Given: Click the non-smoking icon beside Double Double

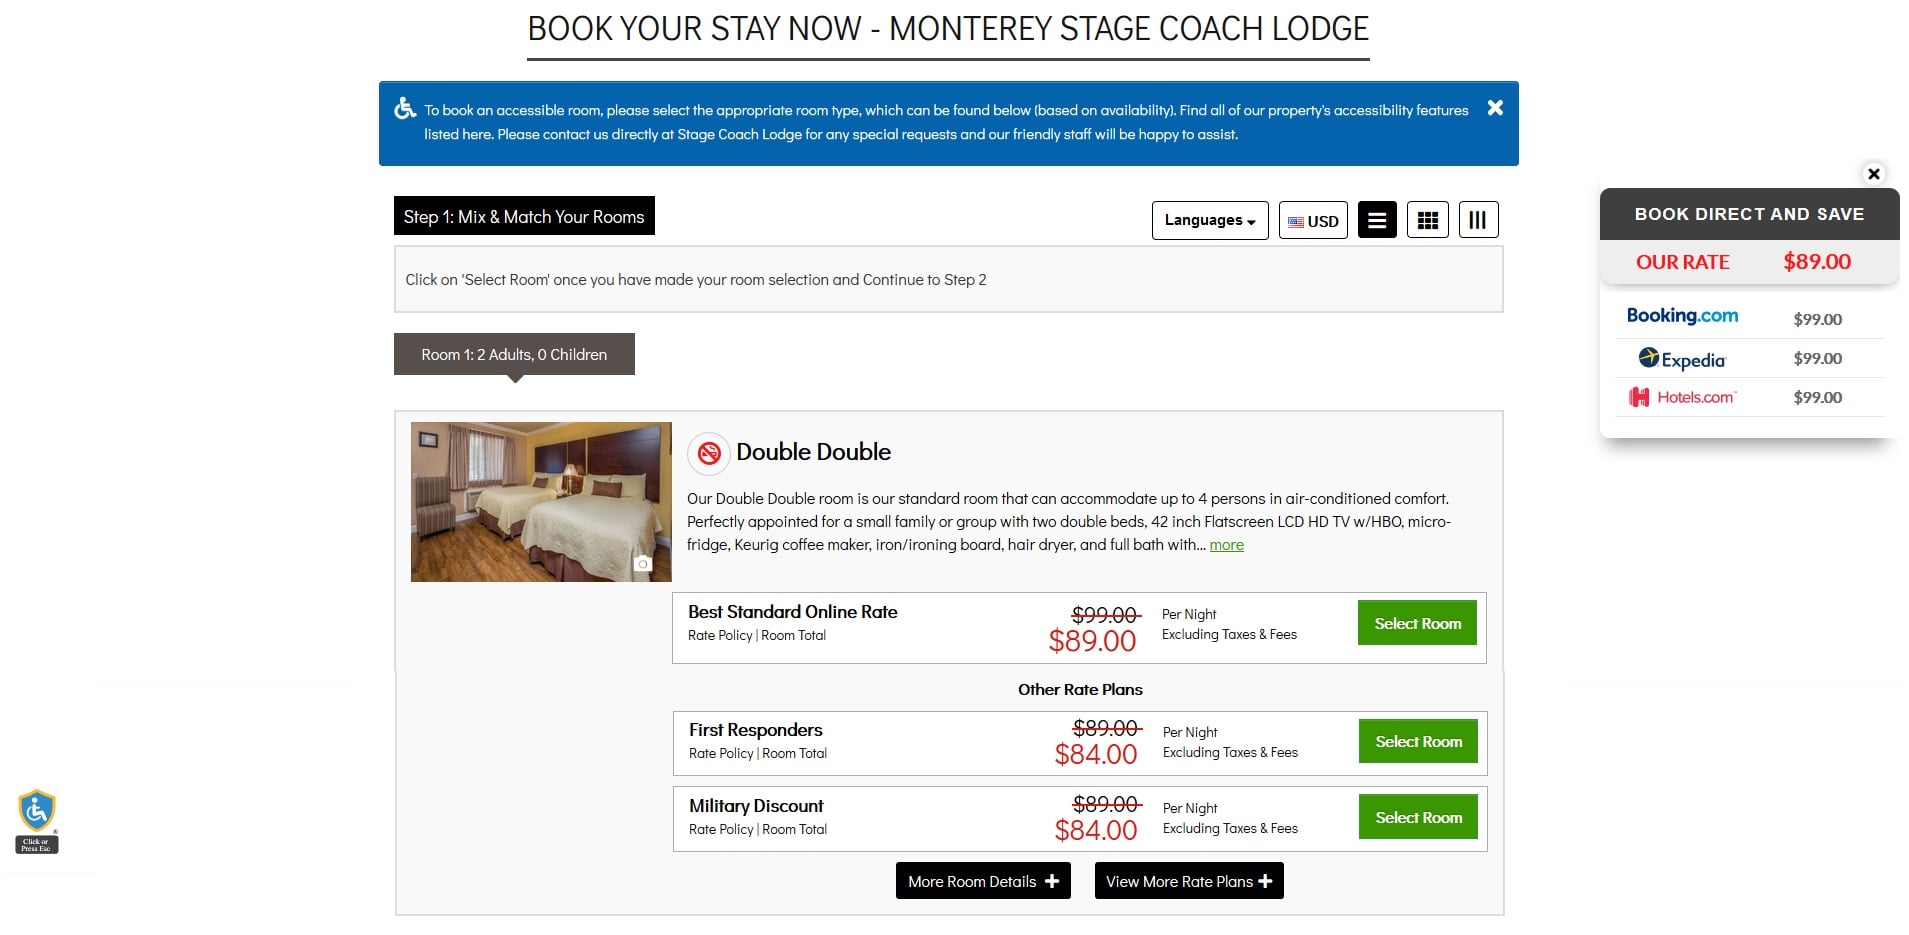Looking at the screenshot, I should [x=709, y=453].
